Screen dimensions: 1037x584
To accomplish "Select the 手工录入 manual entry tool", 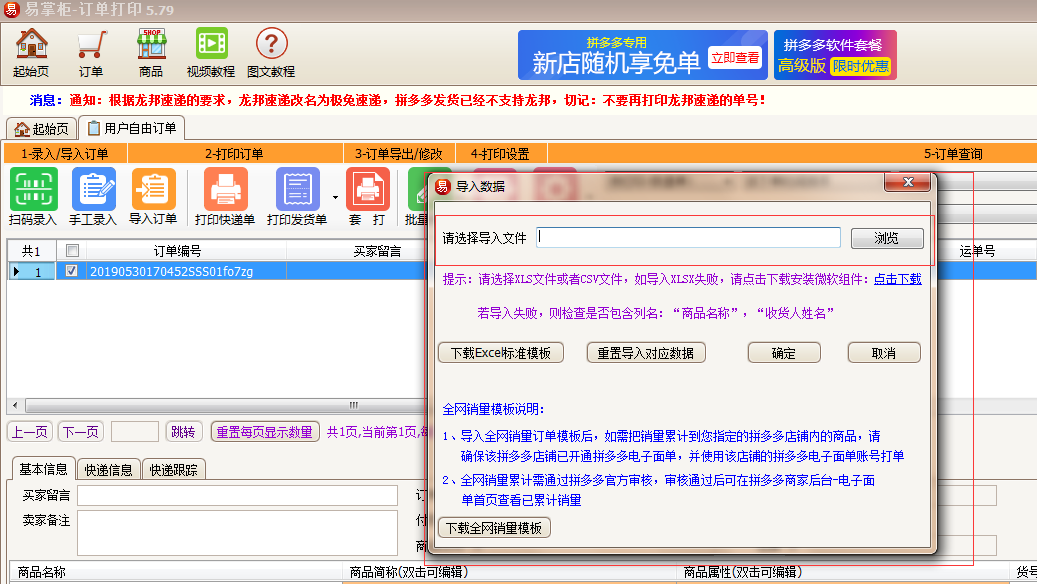I will click(93, 196).
